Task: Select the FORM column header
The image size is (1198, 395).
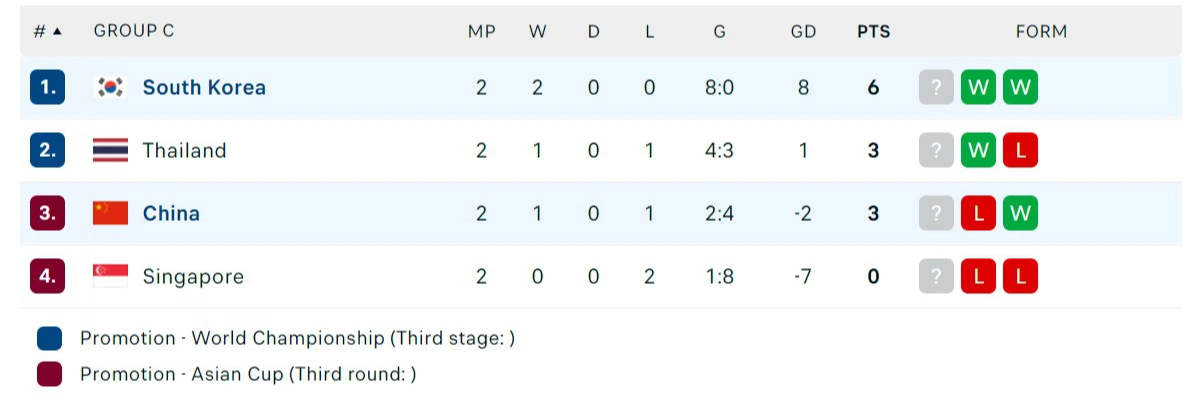Action: (x=1041, y=31)
